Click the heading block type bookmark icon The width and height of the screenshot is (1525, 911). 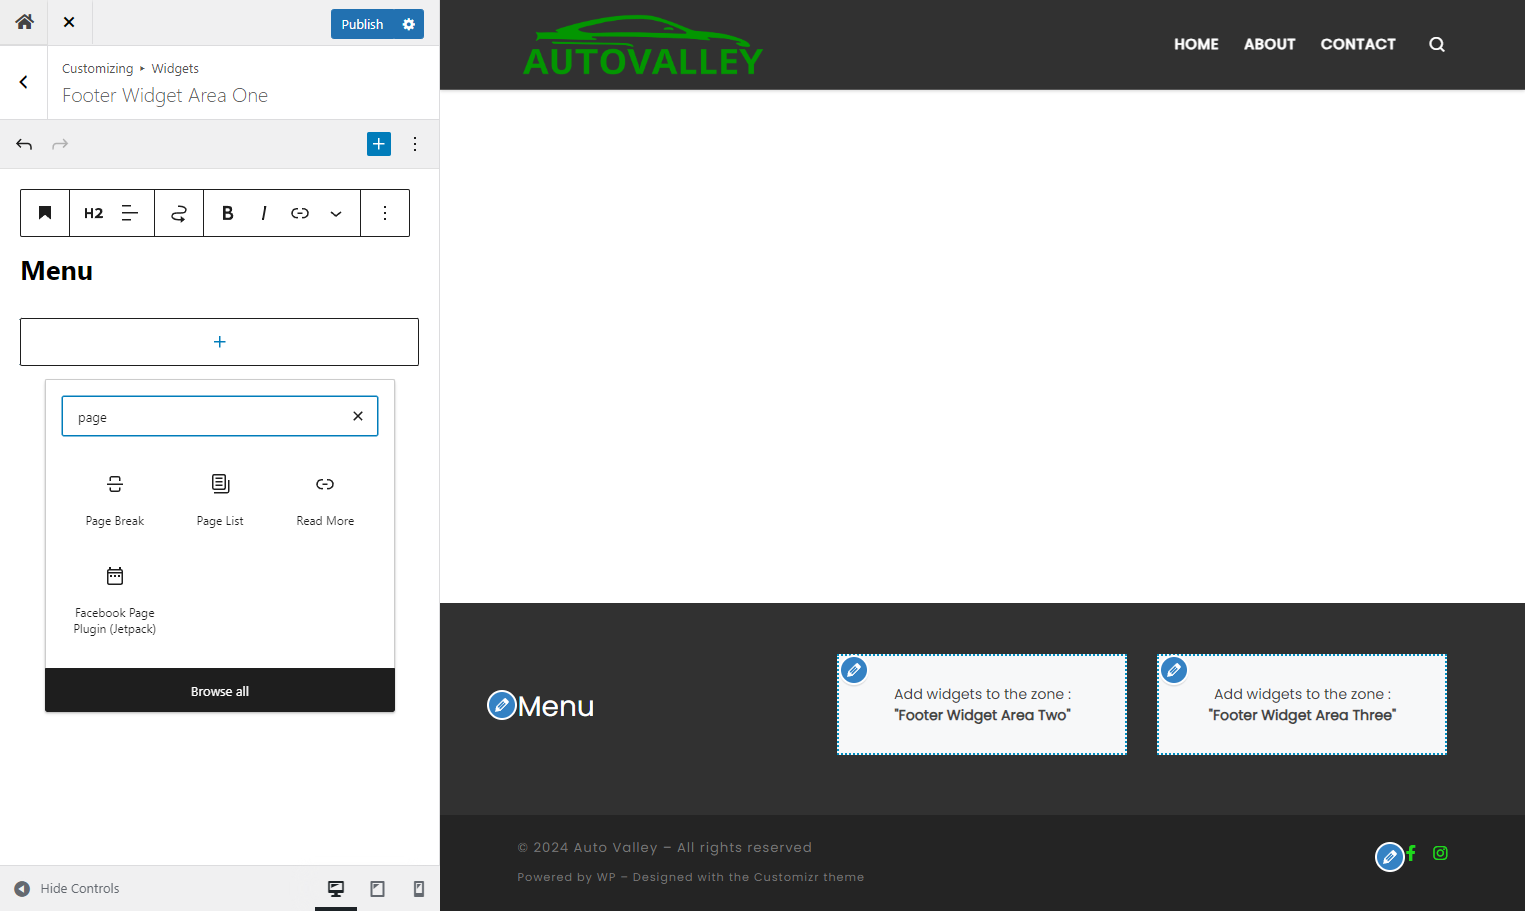[45, 213]
